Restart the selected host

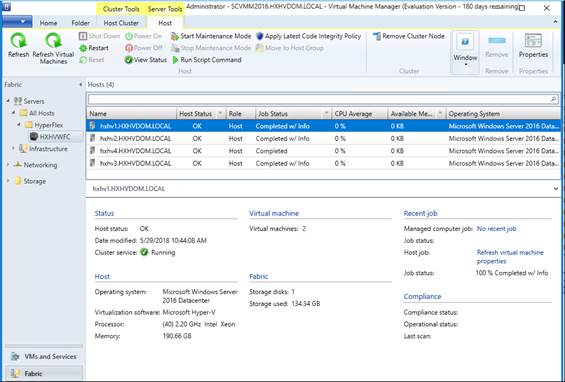click(x=94, y=48)
